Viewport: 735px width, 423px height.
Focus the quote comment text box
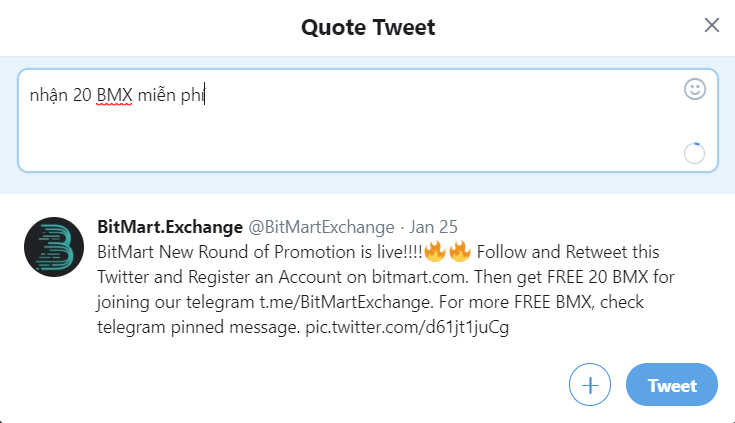[x=350, y=130]
